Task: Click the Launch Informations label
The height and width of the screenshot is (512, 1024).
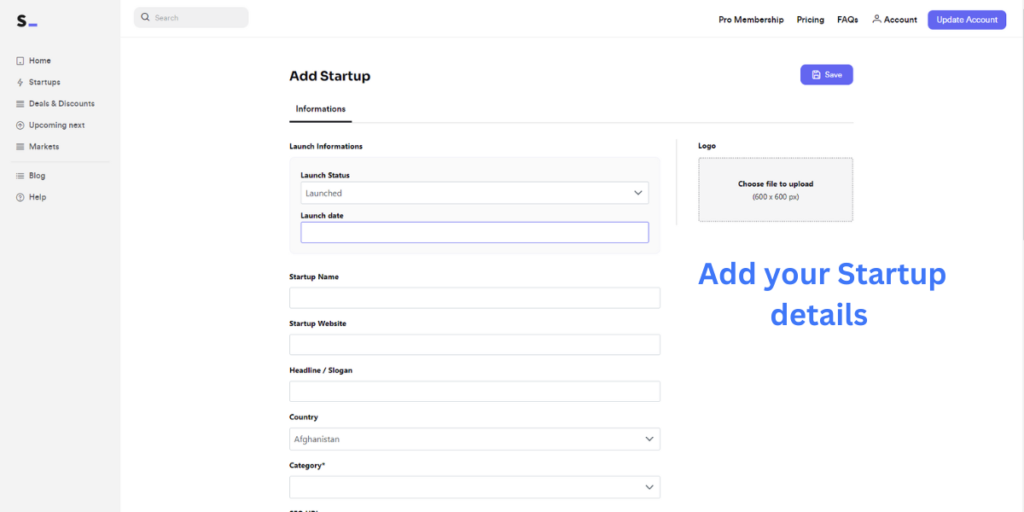Action: [326, 146]
